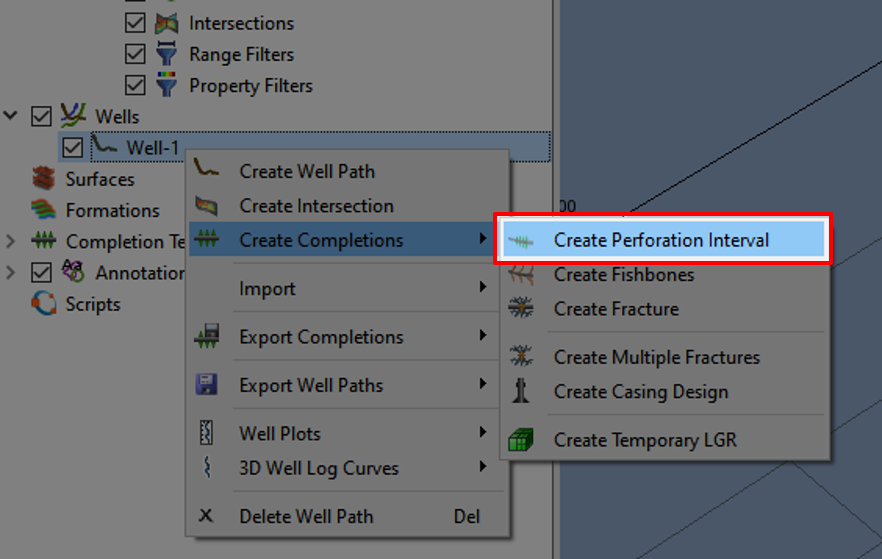Click the Create Casing Design icon
Viewport: 882px width, 559px height.
[521, 392]
